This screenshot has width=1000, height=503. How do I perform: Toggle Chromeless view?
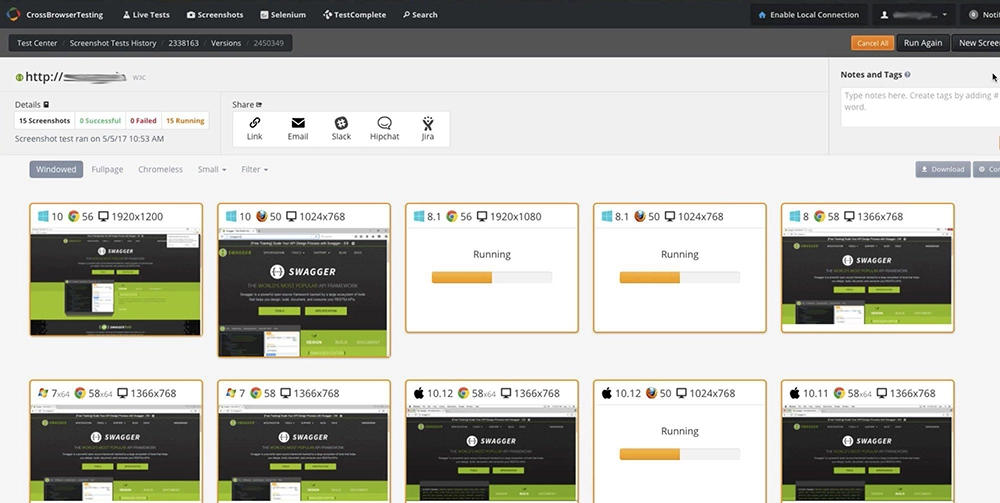tap(160, 169)
